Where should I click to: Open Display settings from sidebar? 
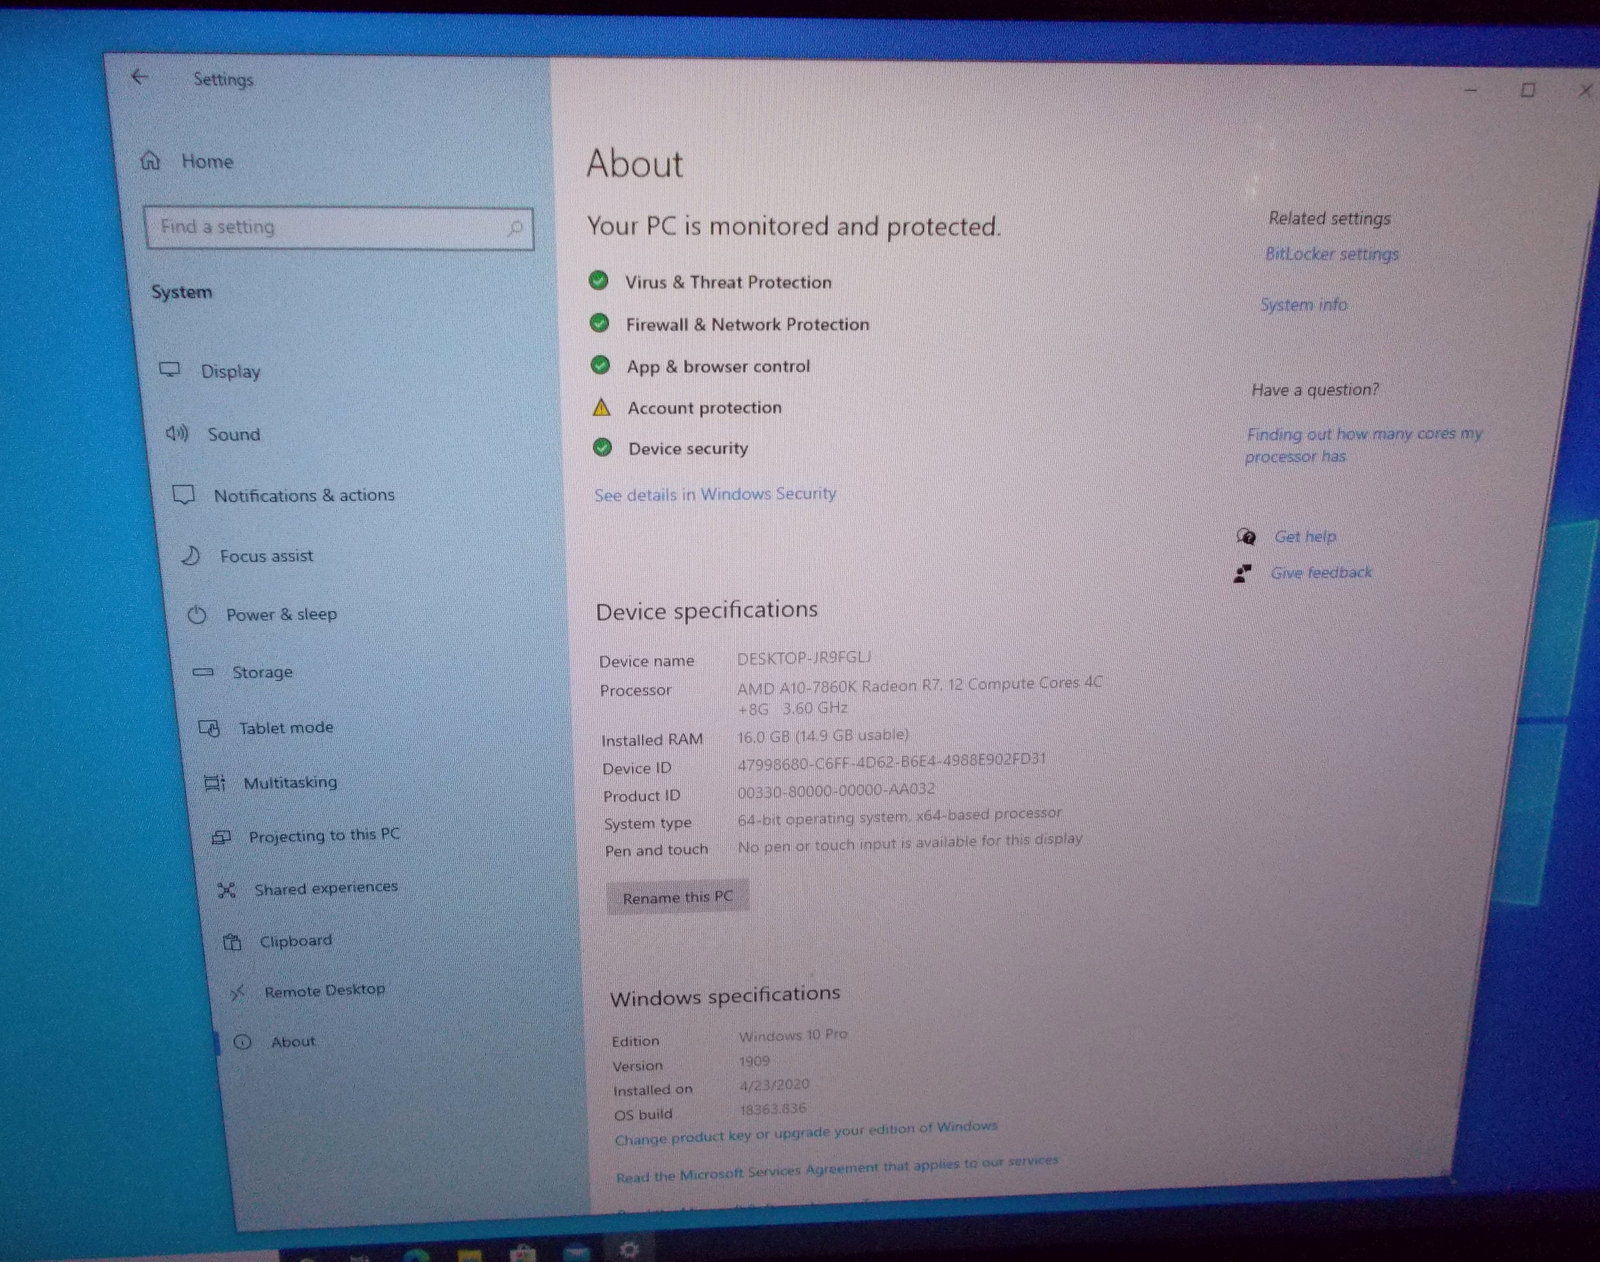[230, 371]
